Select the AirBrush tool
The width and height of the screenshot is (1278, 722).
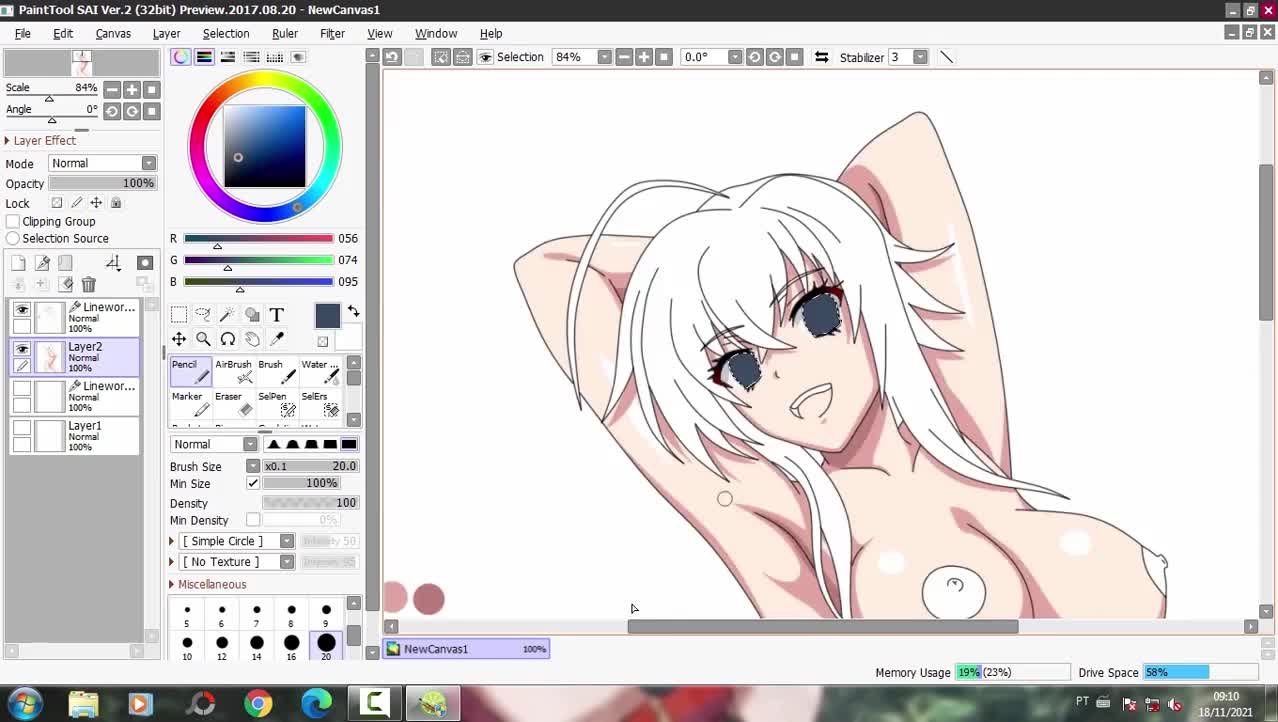pyautogui.click(x=234, y=371)
